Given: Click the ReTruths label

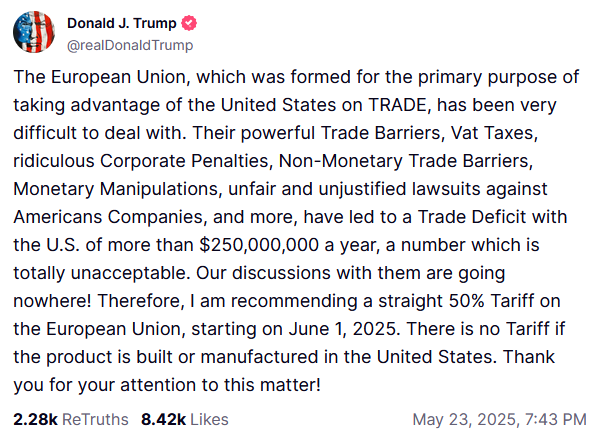Looking at the screenshot, I should (x=95, y=419).
